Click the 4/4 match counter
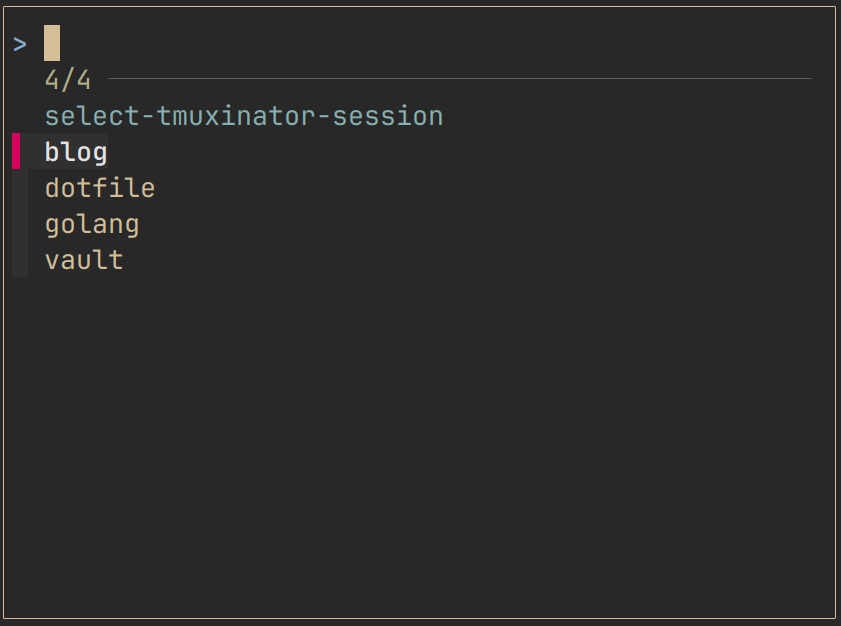This screenshot has height=626, width=841. coord(68,80)
